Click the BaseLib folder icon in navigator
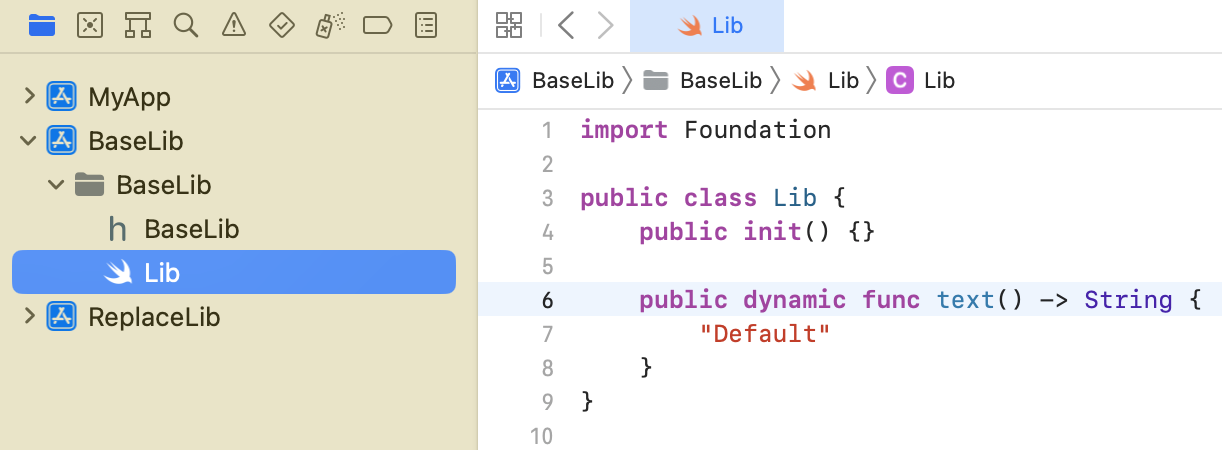The image size is (1222, 450). (x=90, y=184)
